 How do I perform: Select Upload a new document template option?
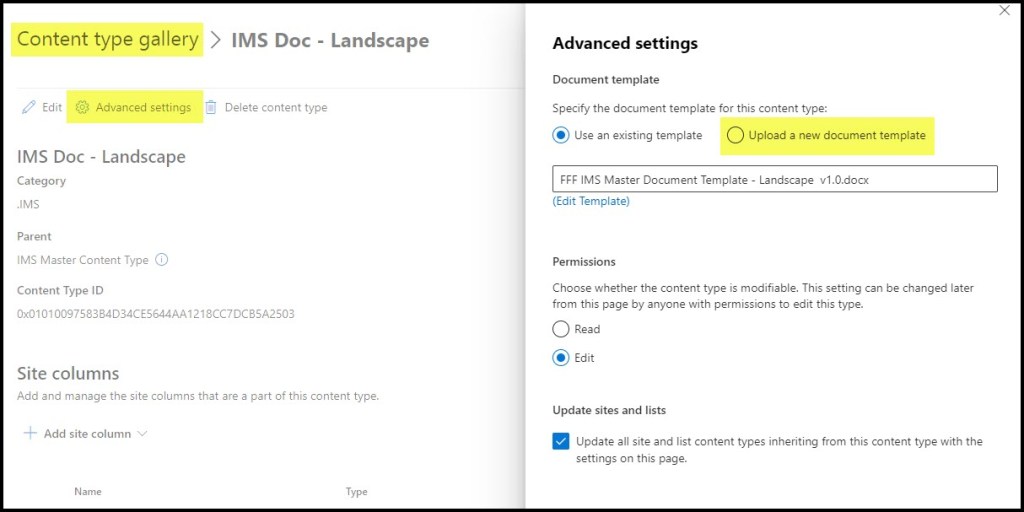click(736, 135)
